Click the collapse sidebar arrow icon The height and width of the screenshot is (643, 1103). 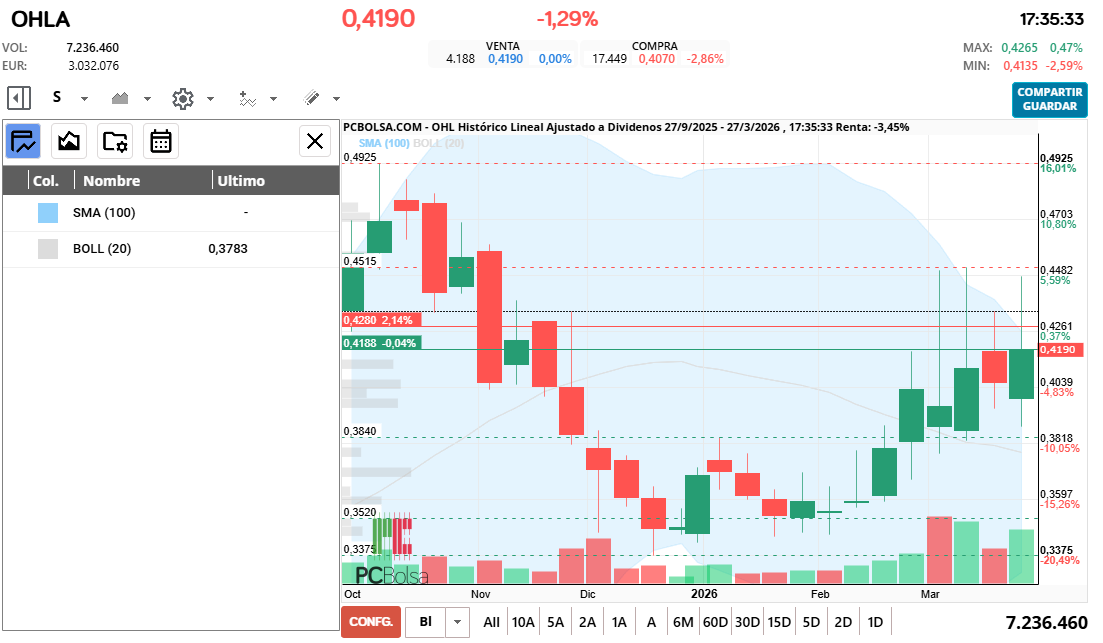pos(18,97)
